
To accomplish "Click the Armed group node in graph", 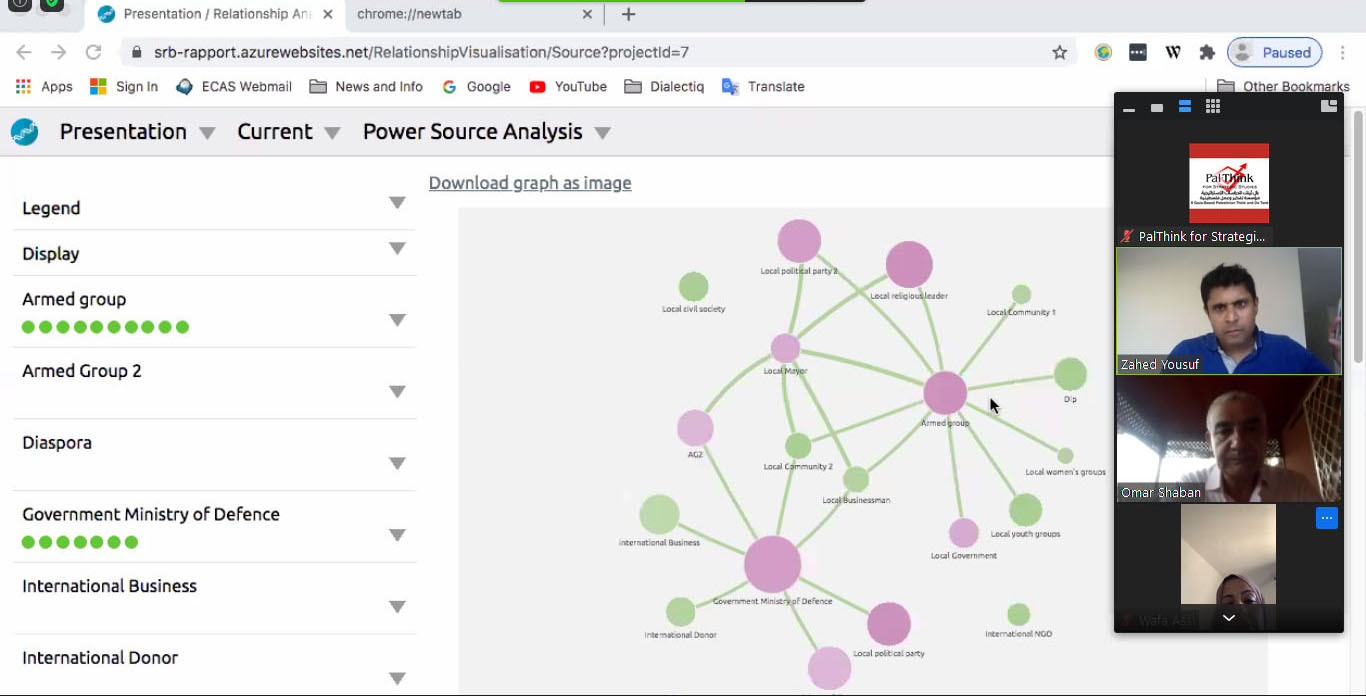I will 944,393.
